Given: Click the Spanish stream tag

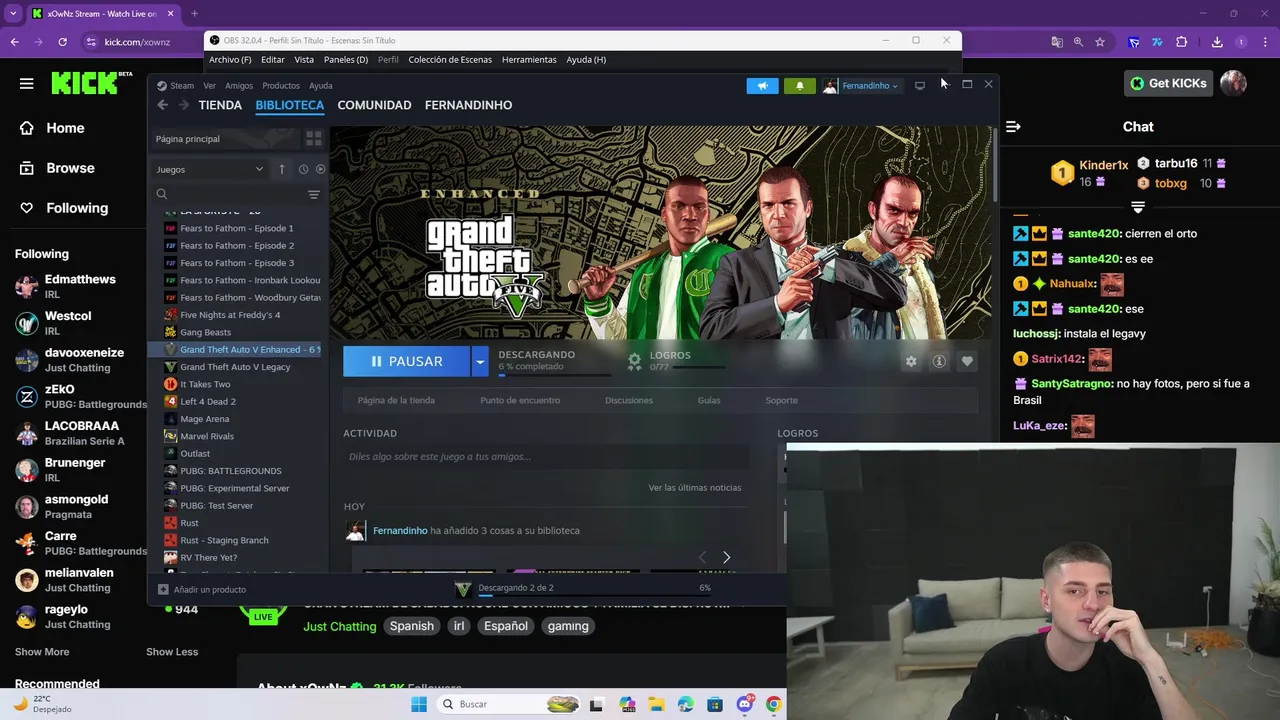Looking at the screenshot, I should 412,626.
